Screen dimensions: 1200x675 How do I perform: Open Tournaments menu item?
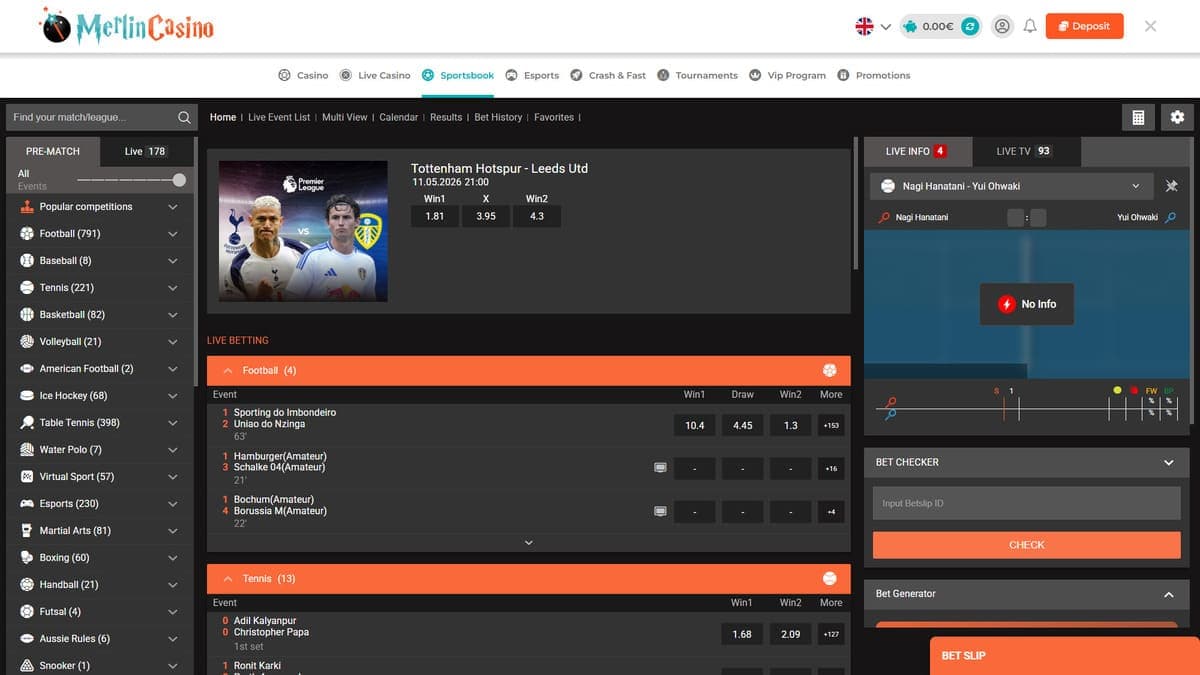point(697,75)
